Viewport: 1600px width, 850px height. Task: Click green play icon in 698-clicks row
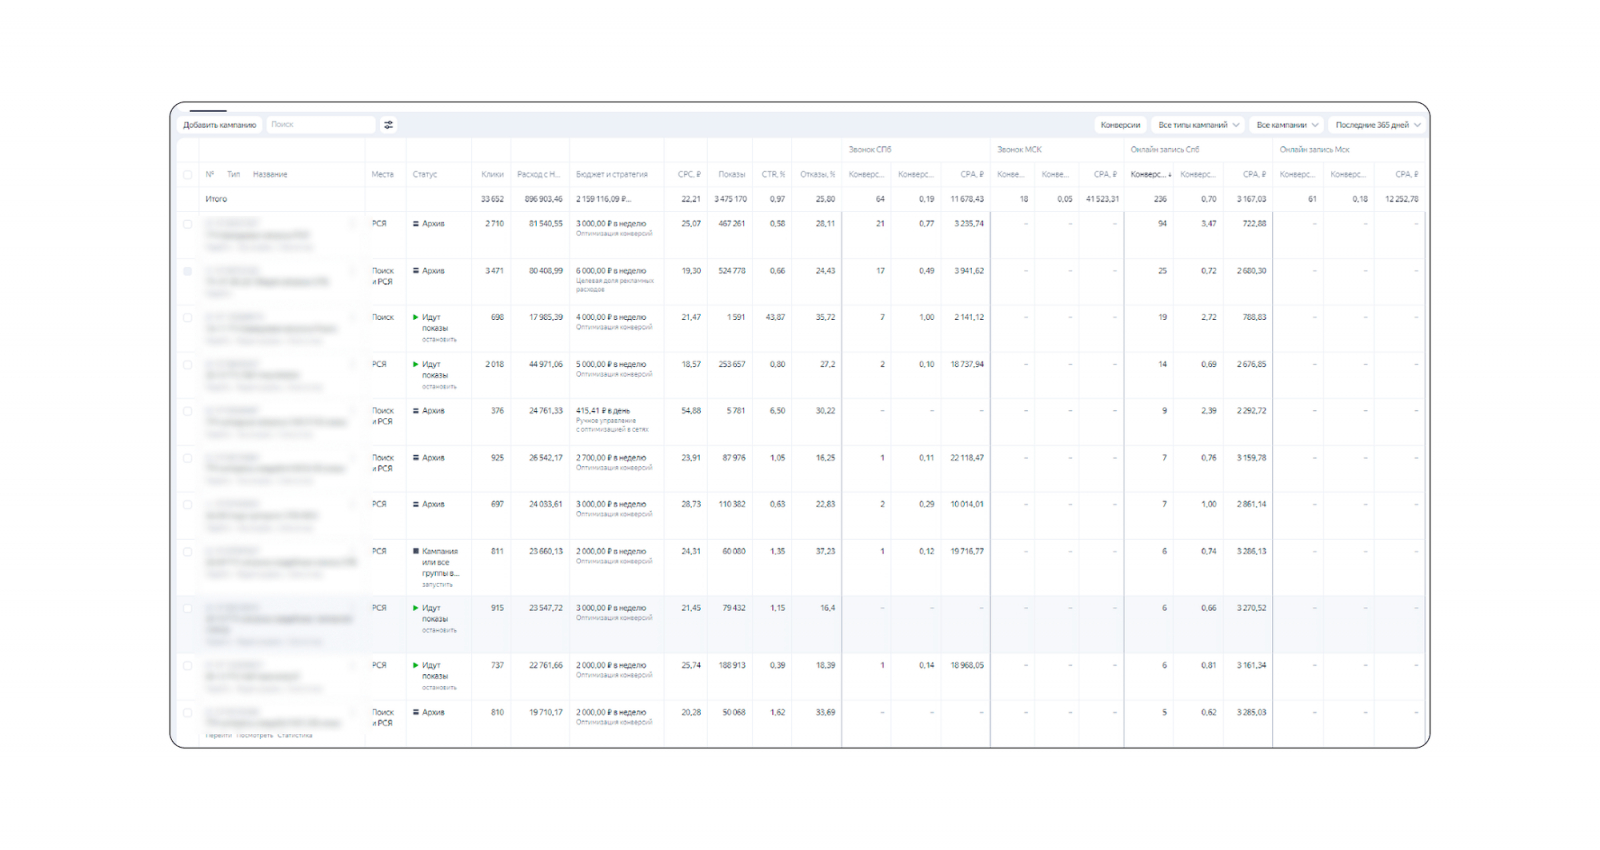click(416, 317)
